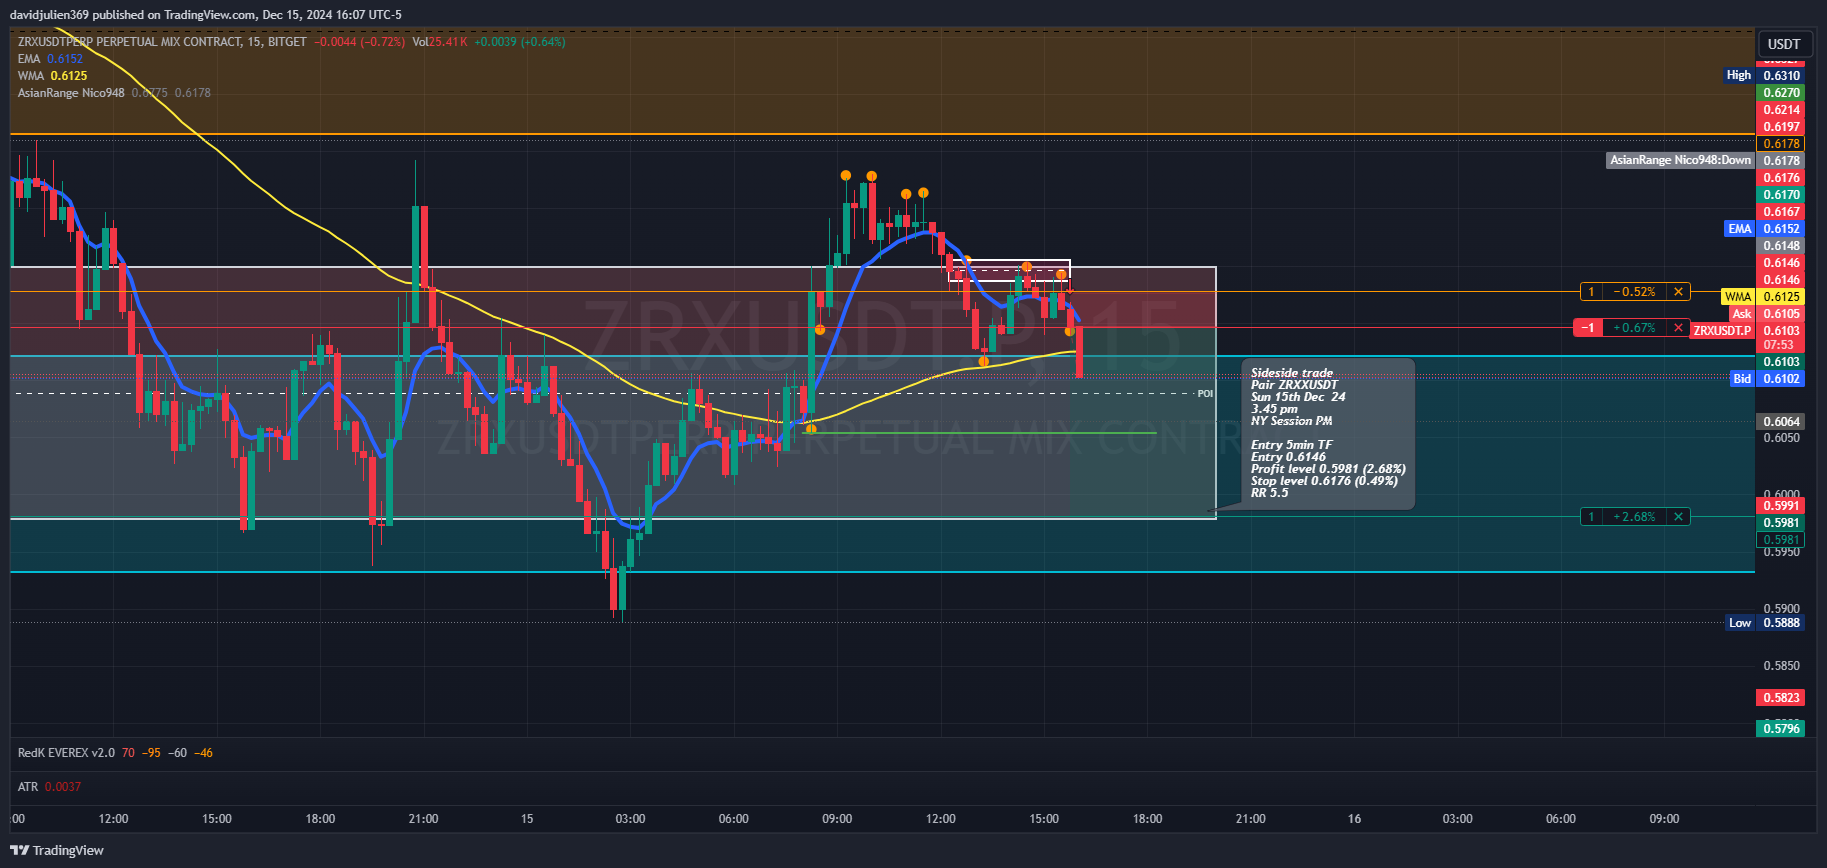Click the -0.0044 (-0.72%) change value
The width and height of the screenshot is (1827, 868).
point(359,42)
